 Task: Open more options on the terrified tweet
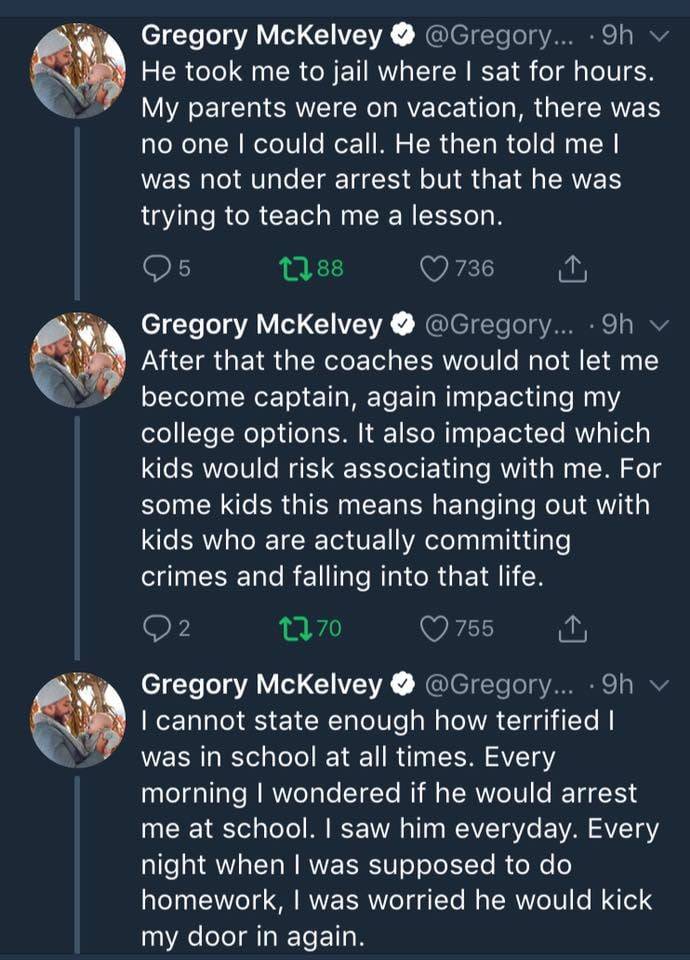[656, 684]
